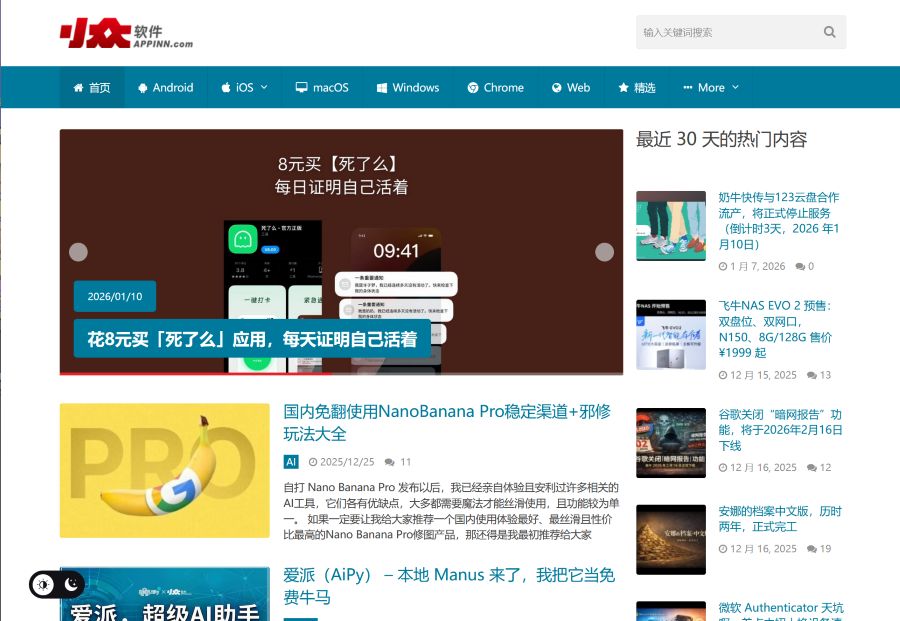The height and width of the screenshot is (621, 900).
Task: Click the Apple icon beside iOS
Action: coord(226,87)
